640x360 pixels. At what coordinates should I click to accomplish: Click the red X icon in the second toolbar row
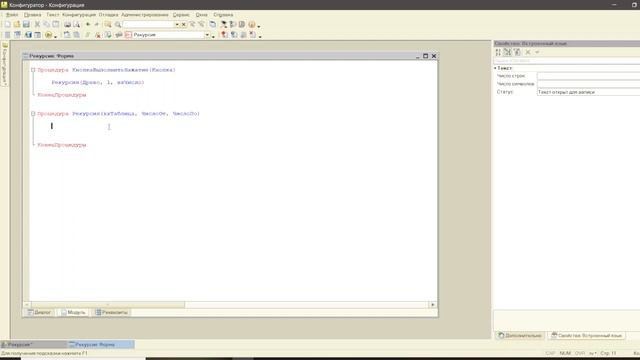point(98,35)
